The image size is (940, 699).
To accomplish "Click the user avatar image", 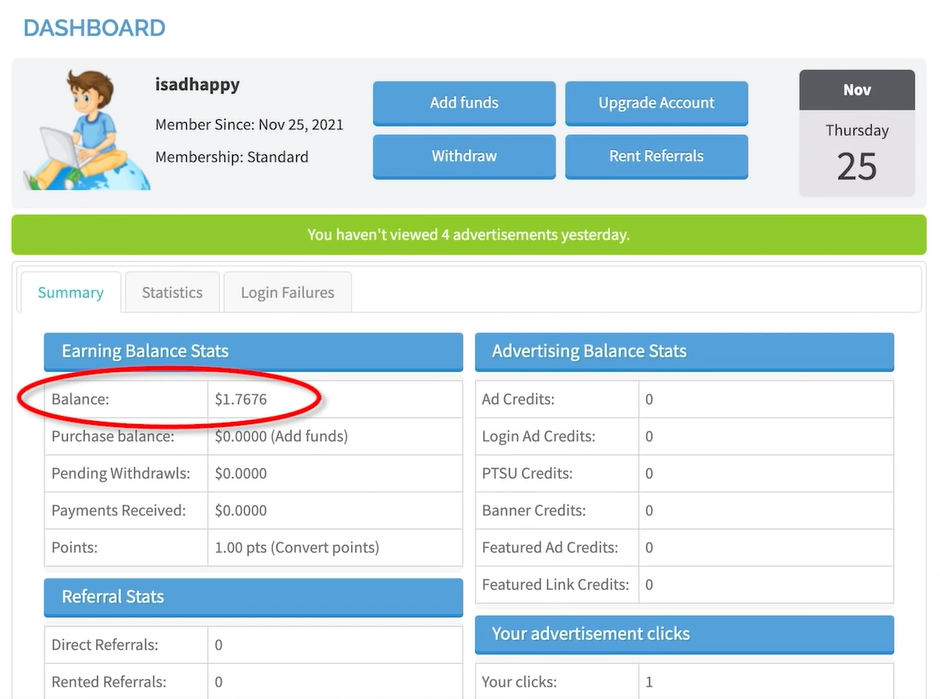I will [87, 129].
